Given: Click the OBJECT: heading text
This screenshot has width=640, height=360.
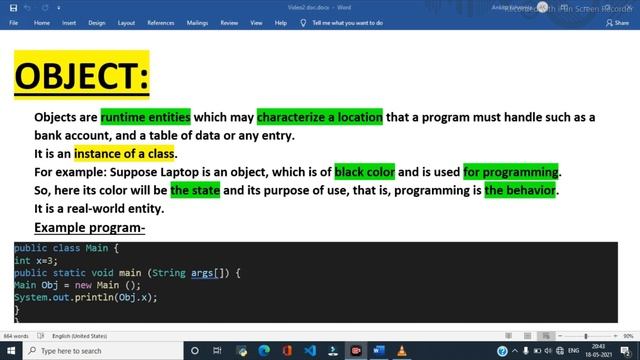Looking at the screenshot, I should coord(82,76).
